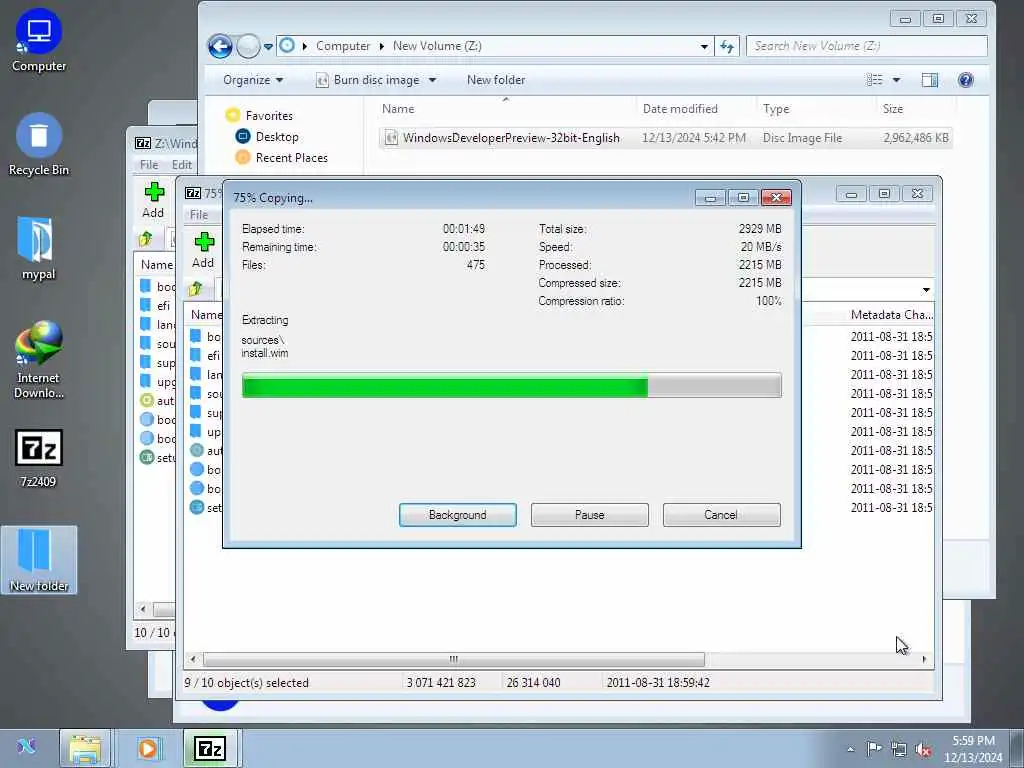Open Edit menu in back 7-Zip window
The height and width of the screenshot is (768, 1024).
point(182,165)
